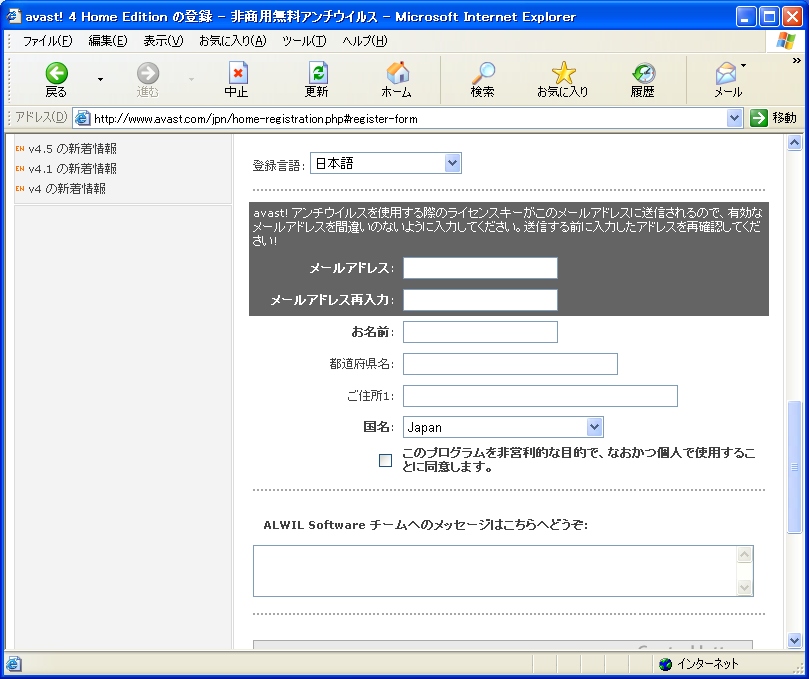This screenshot has height=679, width=809.
Task: Open the ツール(T) menu
Action: 304,41
